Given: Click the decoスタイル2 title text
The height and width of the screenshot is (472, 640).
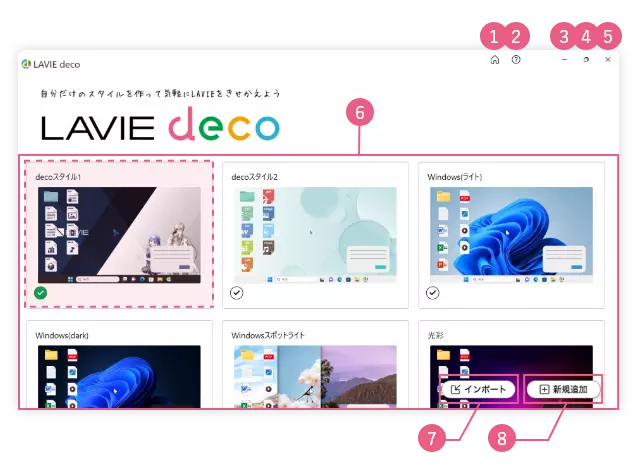Looking at the screenshot, I should (254, 177).
